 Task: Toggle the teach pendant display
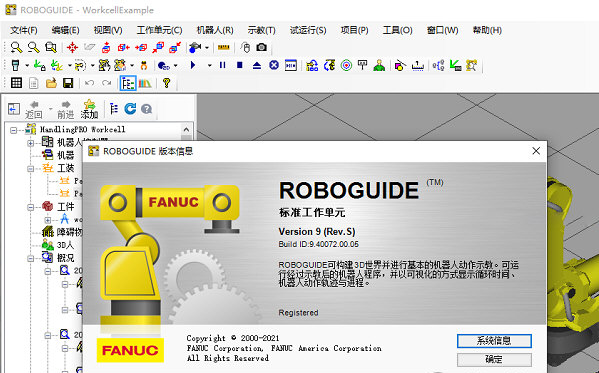pyautogui.click(x=15, y=65)
